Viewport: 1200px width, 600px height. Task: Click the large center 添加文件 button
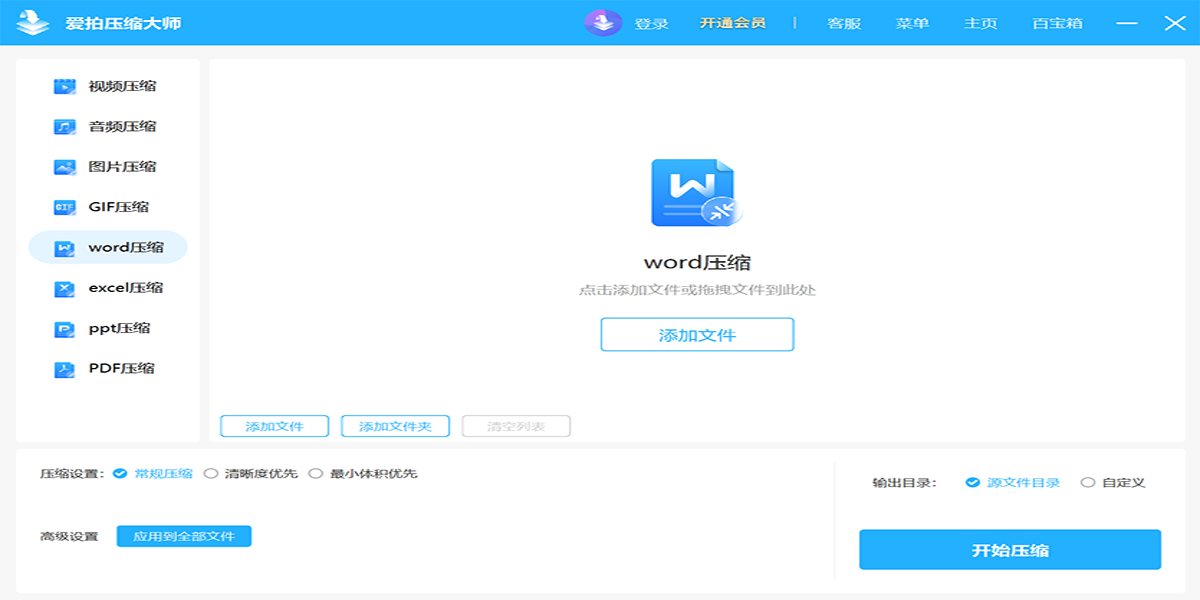(x=697, y=335)
